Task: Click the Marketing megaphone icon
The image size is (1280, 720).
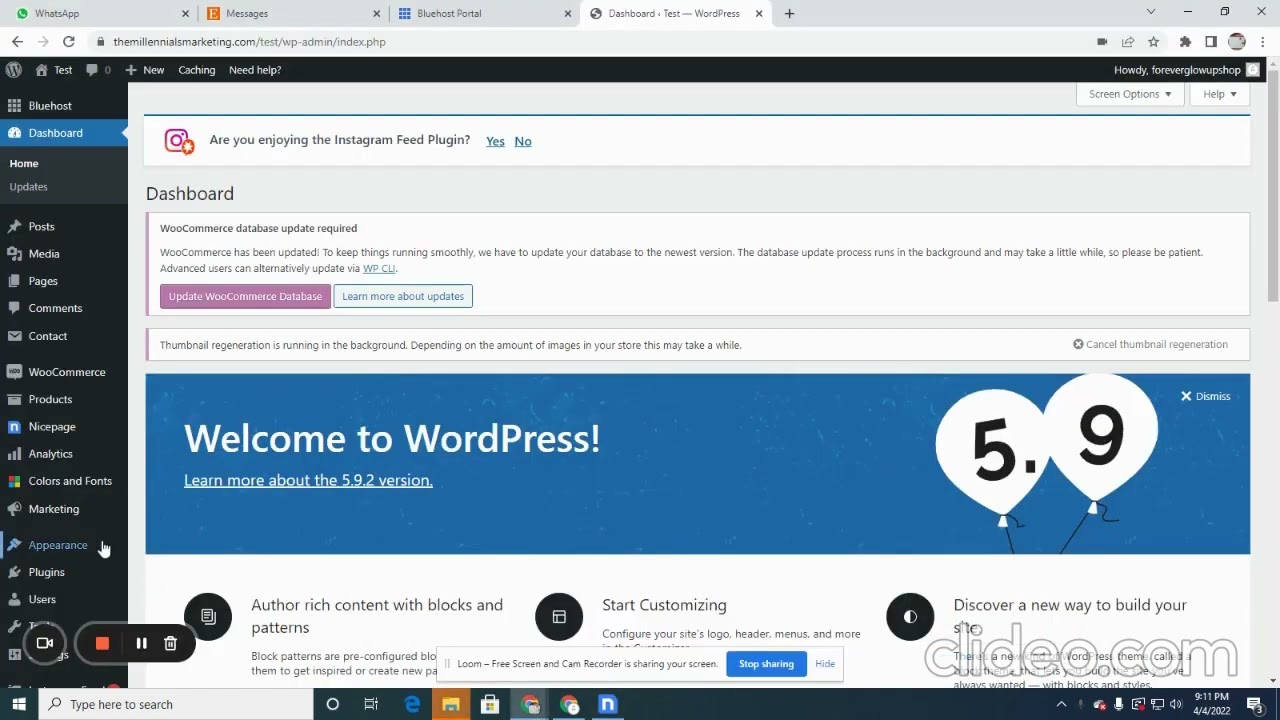Action: coord(14,509)
